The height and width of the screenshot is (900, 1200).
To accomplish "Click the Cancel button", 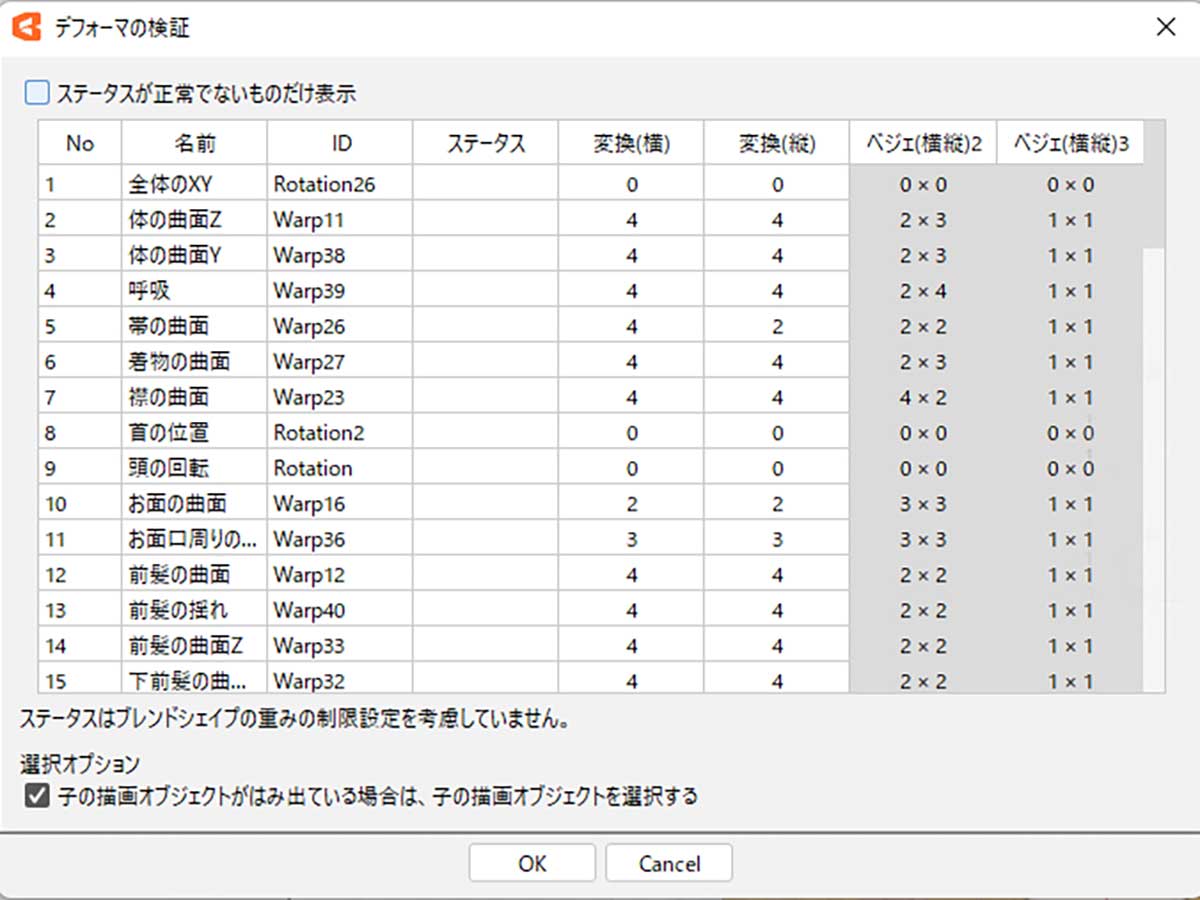I will tap(669, 863).
